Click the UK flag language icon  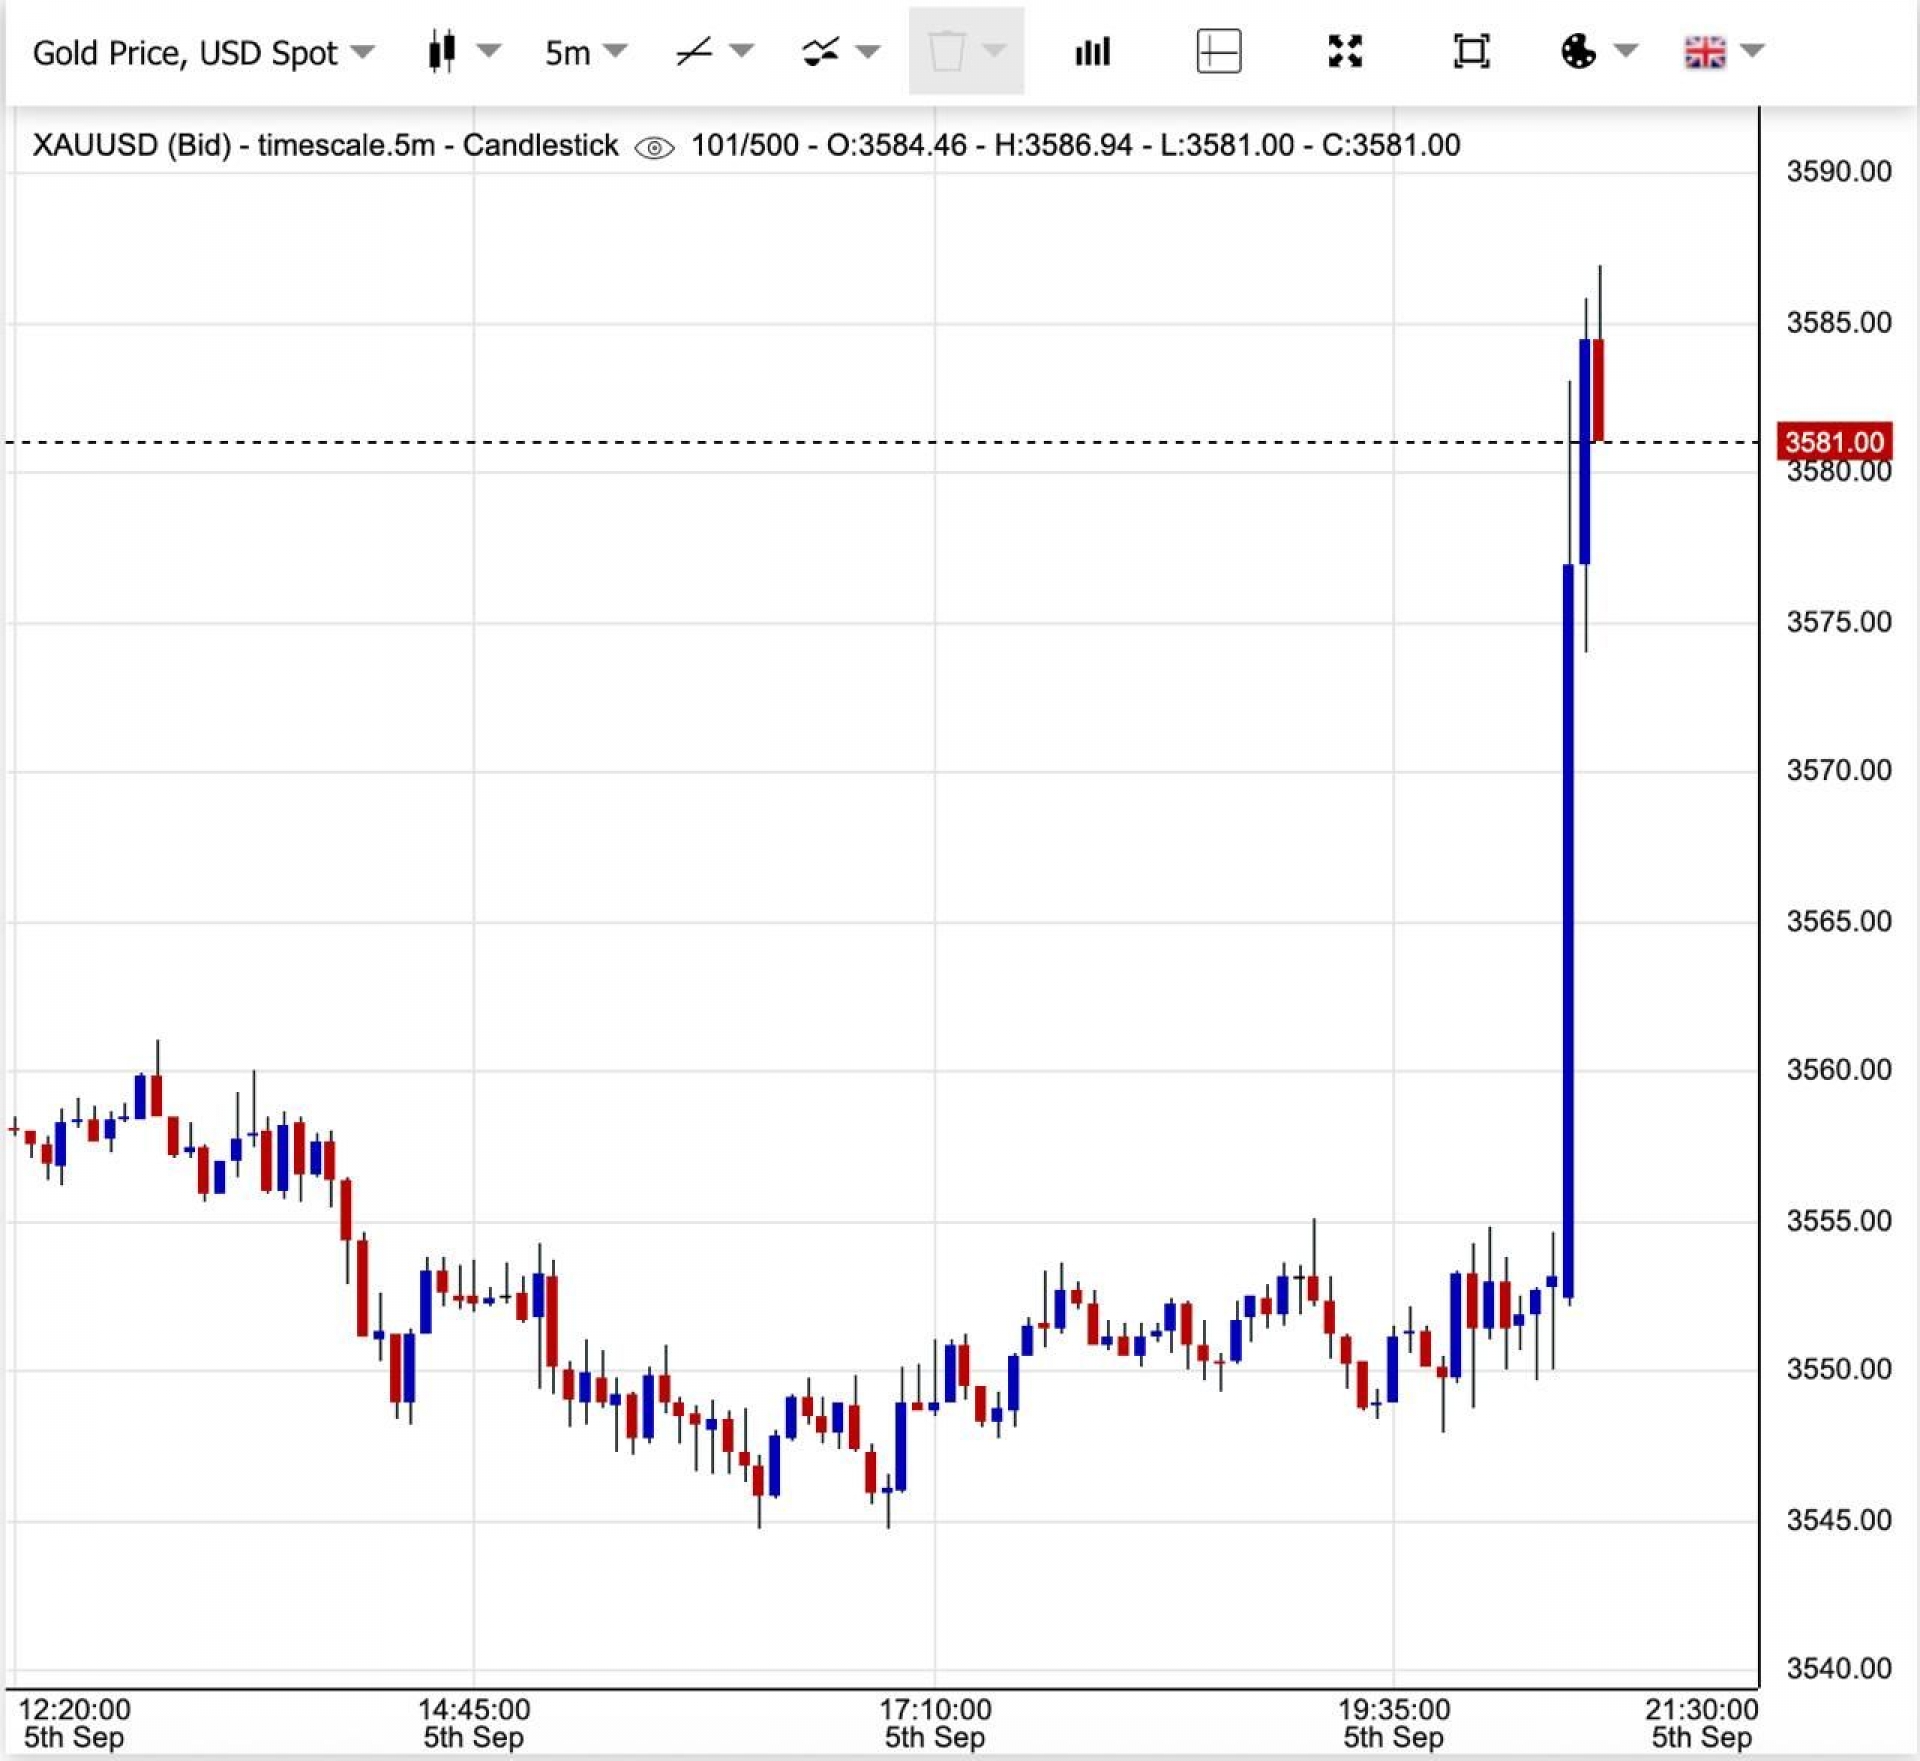coord(1704,51)
